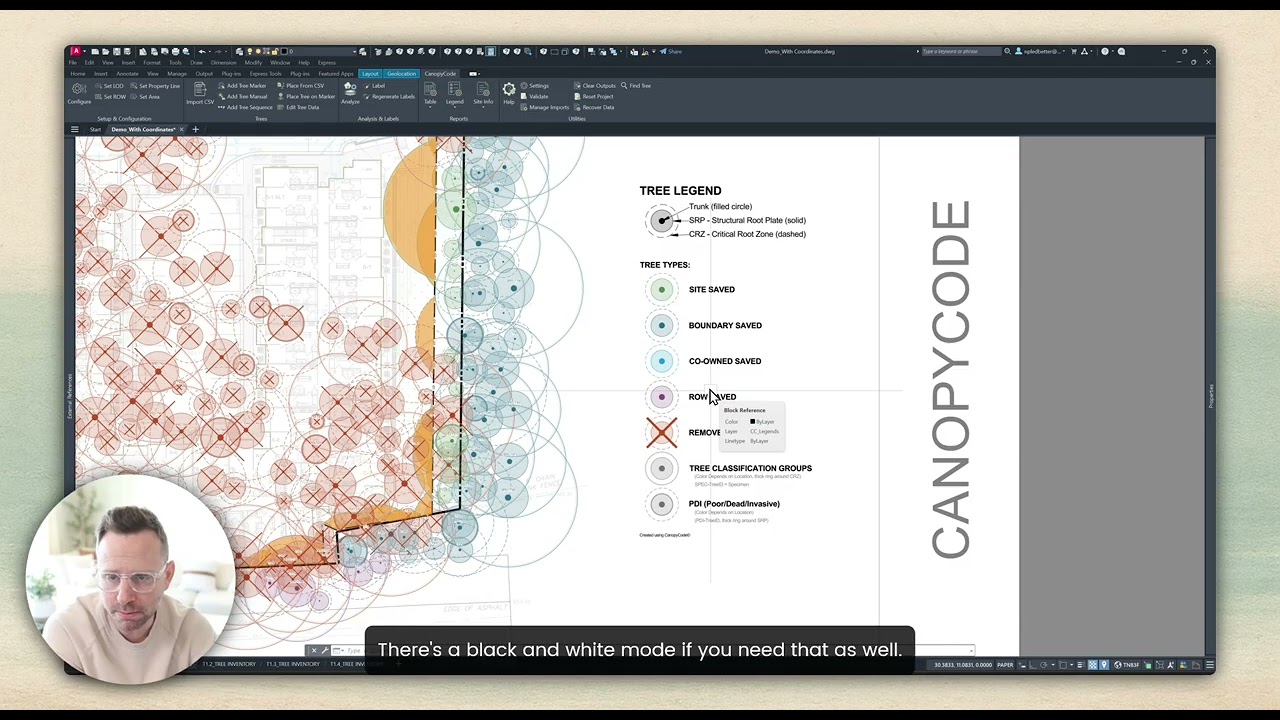
Task: Open the file tab hamburger menu
Action: pos(74,129)
